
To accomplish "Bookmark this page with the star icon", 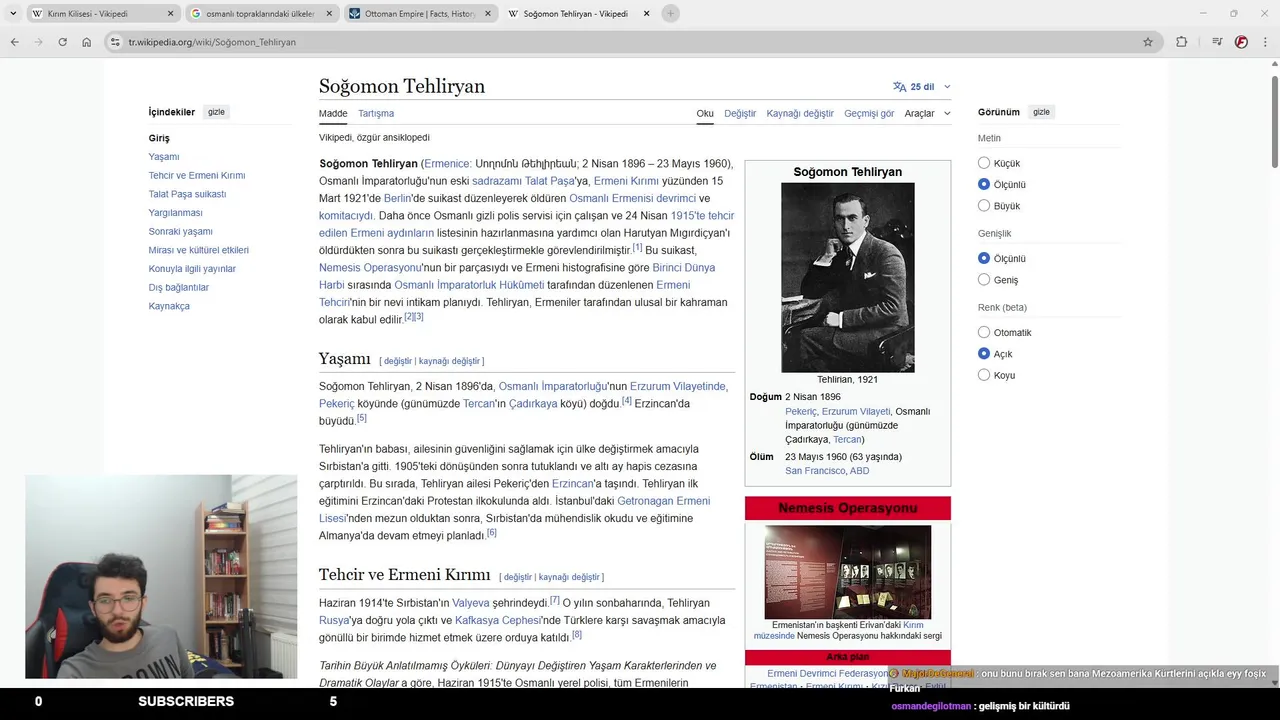I will 1148,42.
